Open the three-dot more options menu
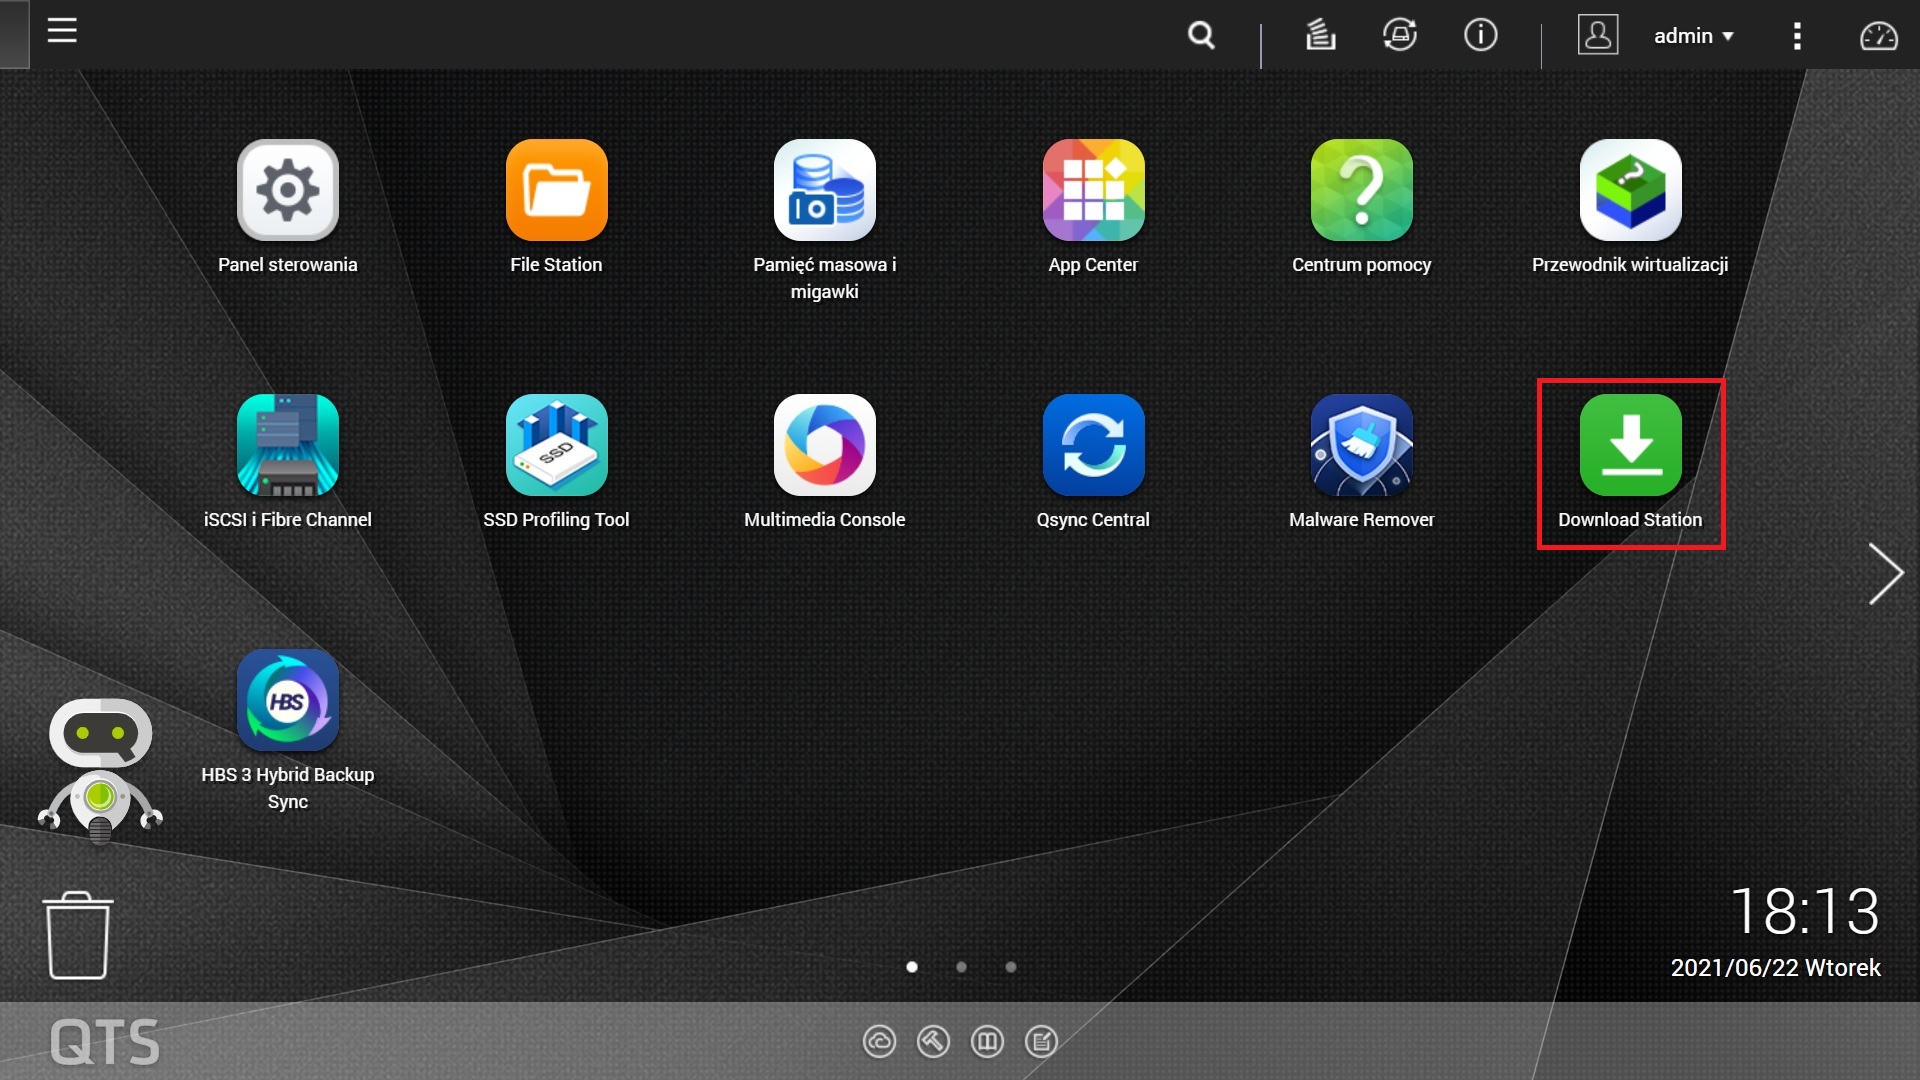The image size is (1920, 1080). [x=1797, y=36]
